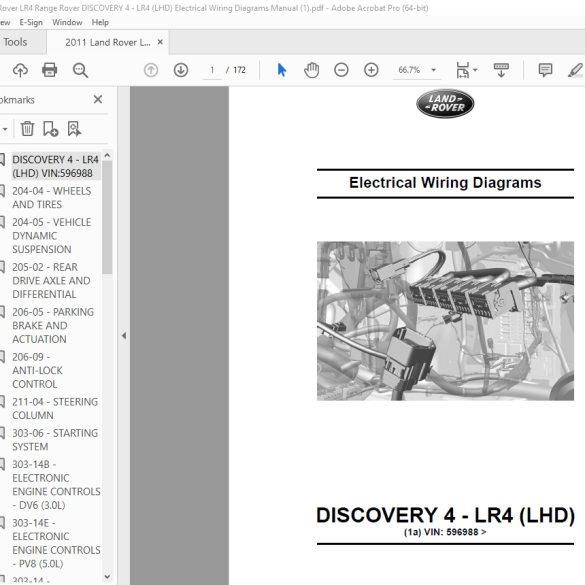Screen dimensions: 585x585
Task: Select the arrow selection tool
Action: (282, 70)
